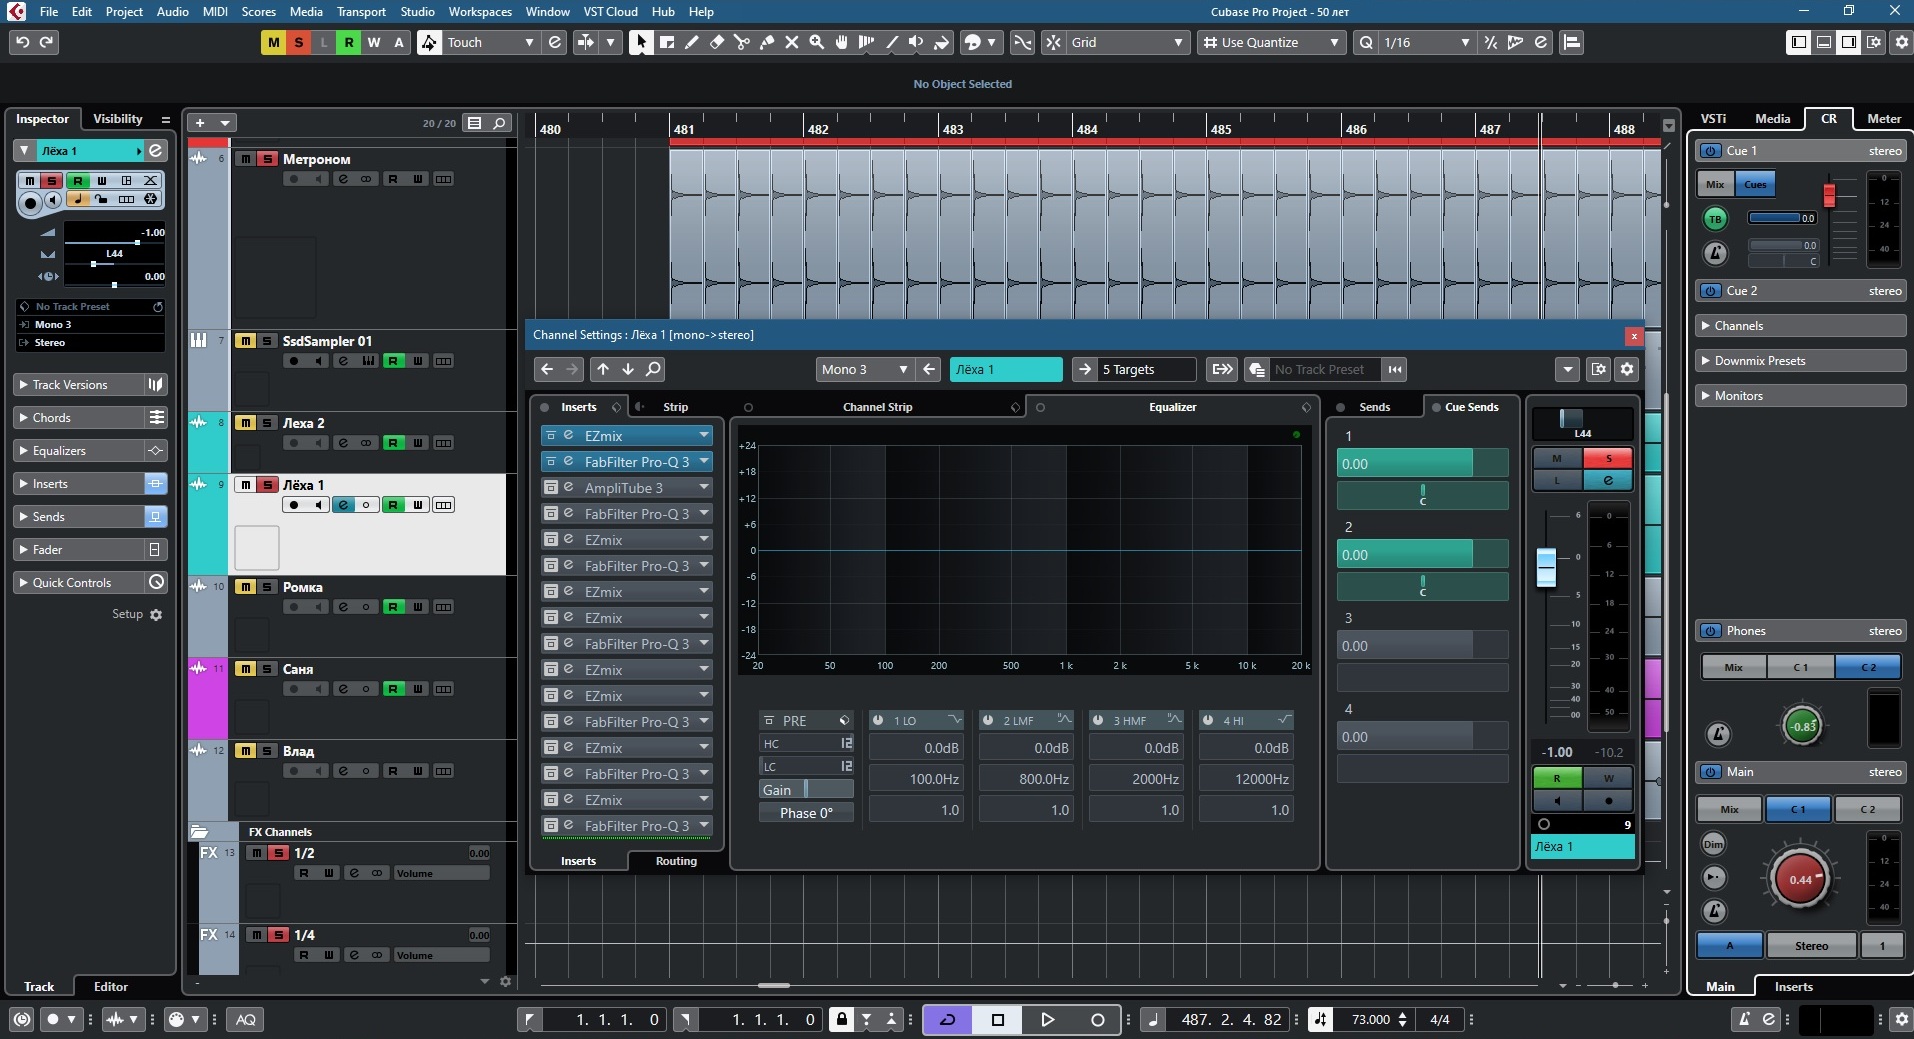
Task: Select the Mute X tool
Action: [x=791, y=42]
